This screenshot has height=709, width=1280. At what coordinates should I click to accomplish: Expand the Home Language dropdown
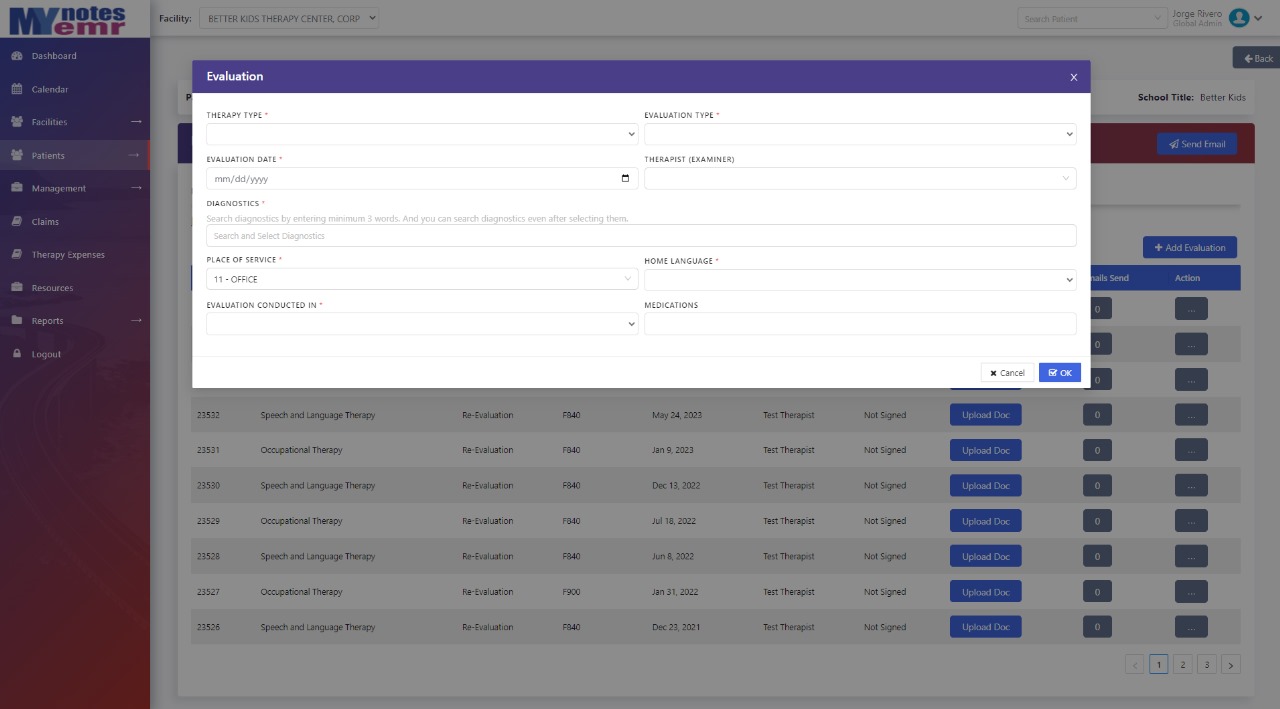pyautogui.click(x=859, y=280)
